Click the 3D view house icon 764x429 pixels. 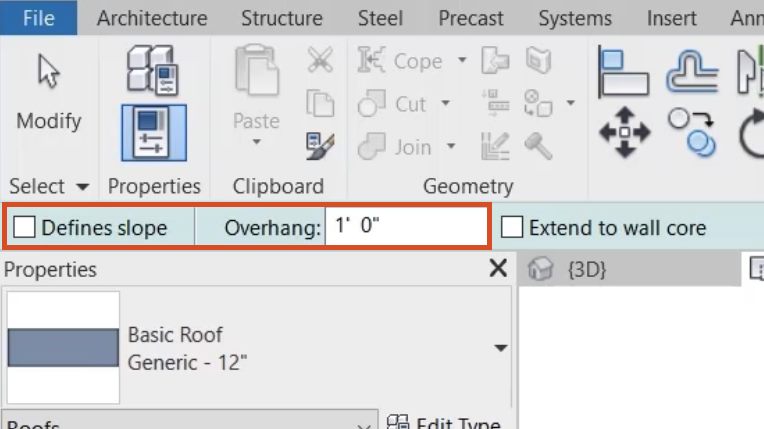(541, 269)
